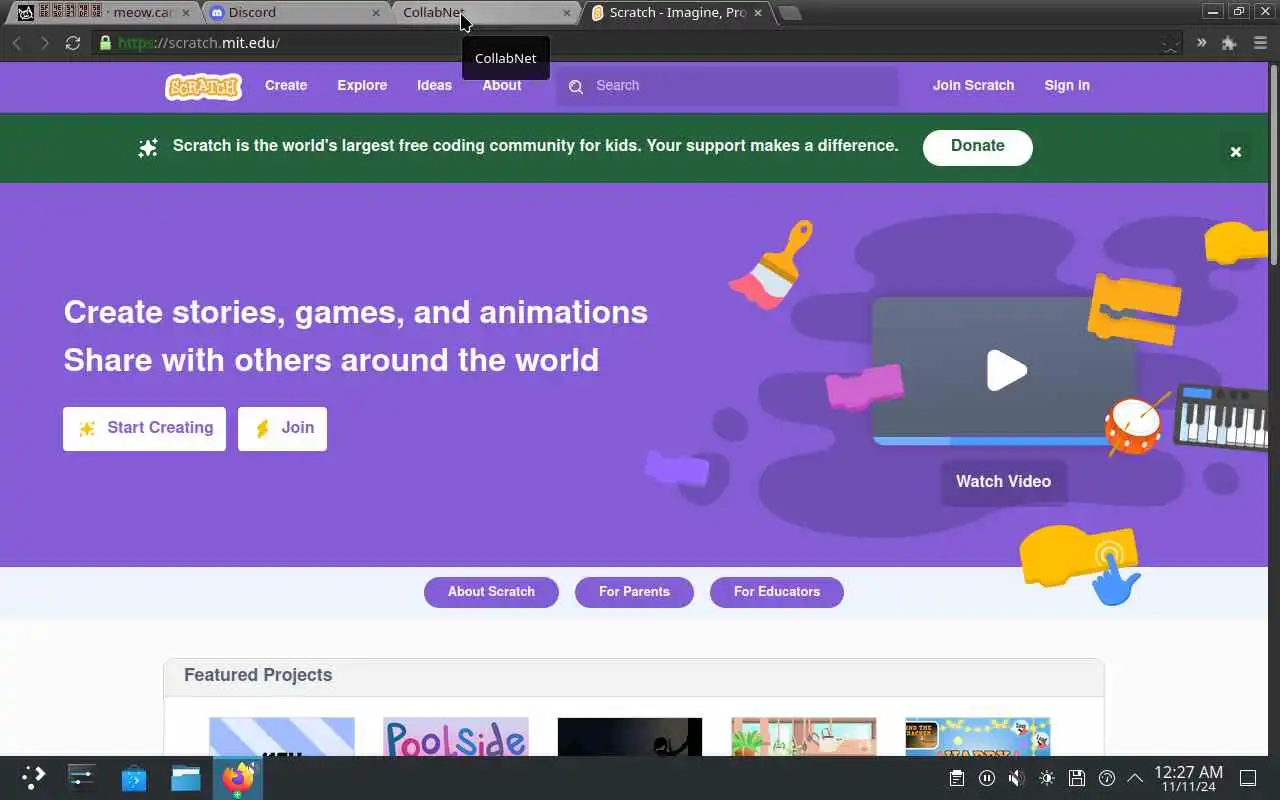
Task: Open the brightness tray icon
Action: pyautogui.click(x=1047, y=778)
